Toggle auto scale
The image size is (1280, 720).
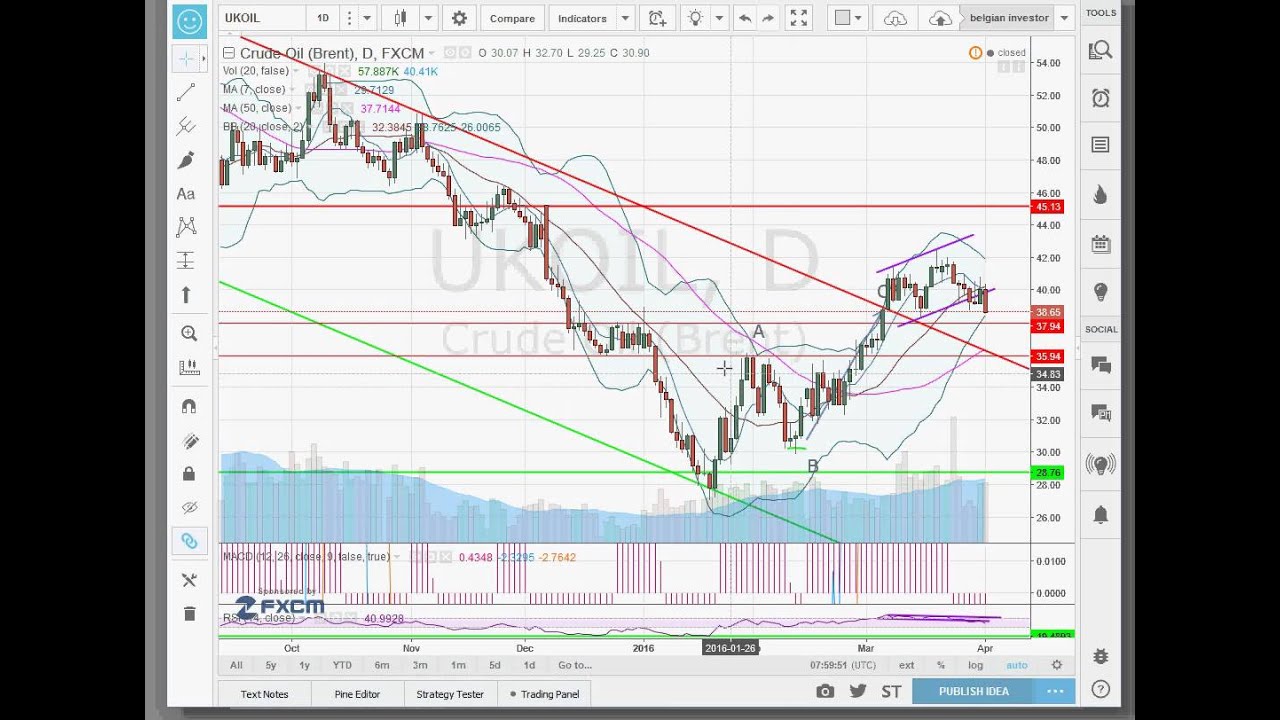[x=1016, y=665]
